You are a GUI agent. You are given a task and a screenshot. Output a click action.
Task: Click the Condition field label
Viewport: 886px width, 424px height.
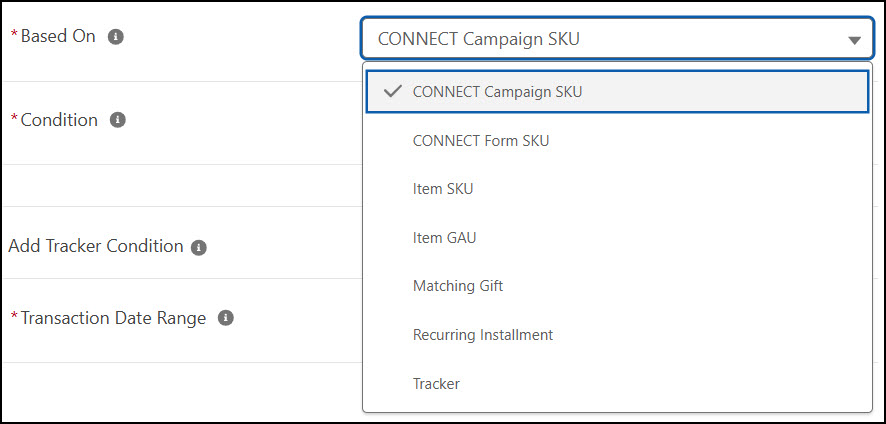[59, 120]
